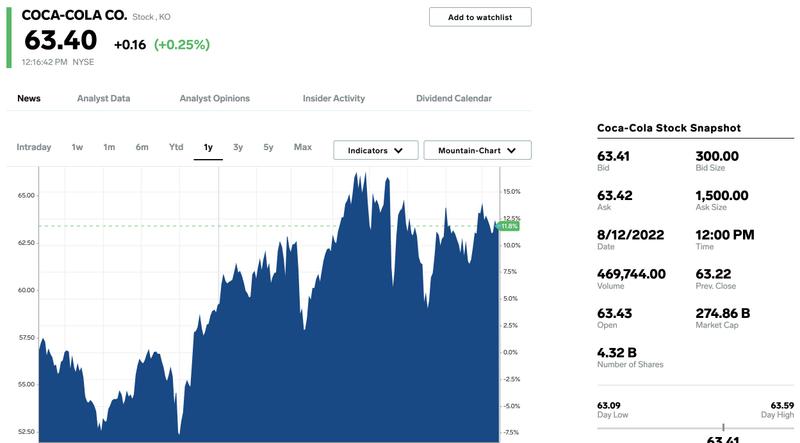Click the 63.42 Ask value
The height and width of the screenshot is (443, 800).
click(x=615, y=195)
